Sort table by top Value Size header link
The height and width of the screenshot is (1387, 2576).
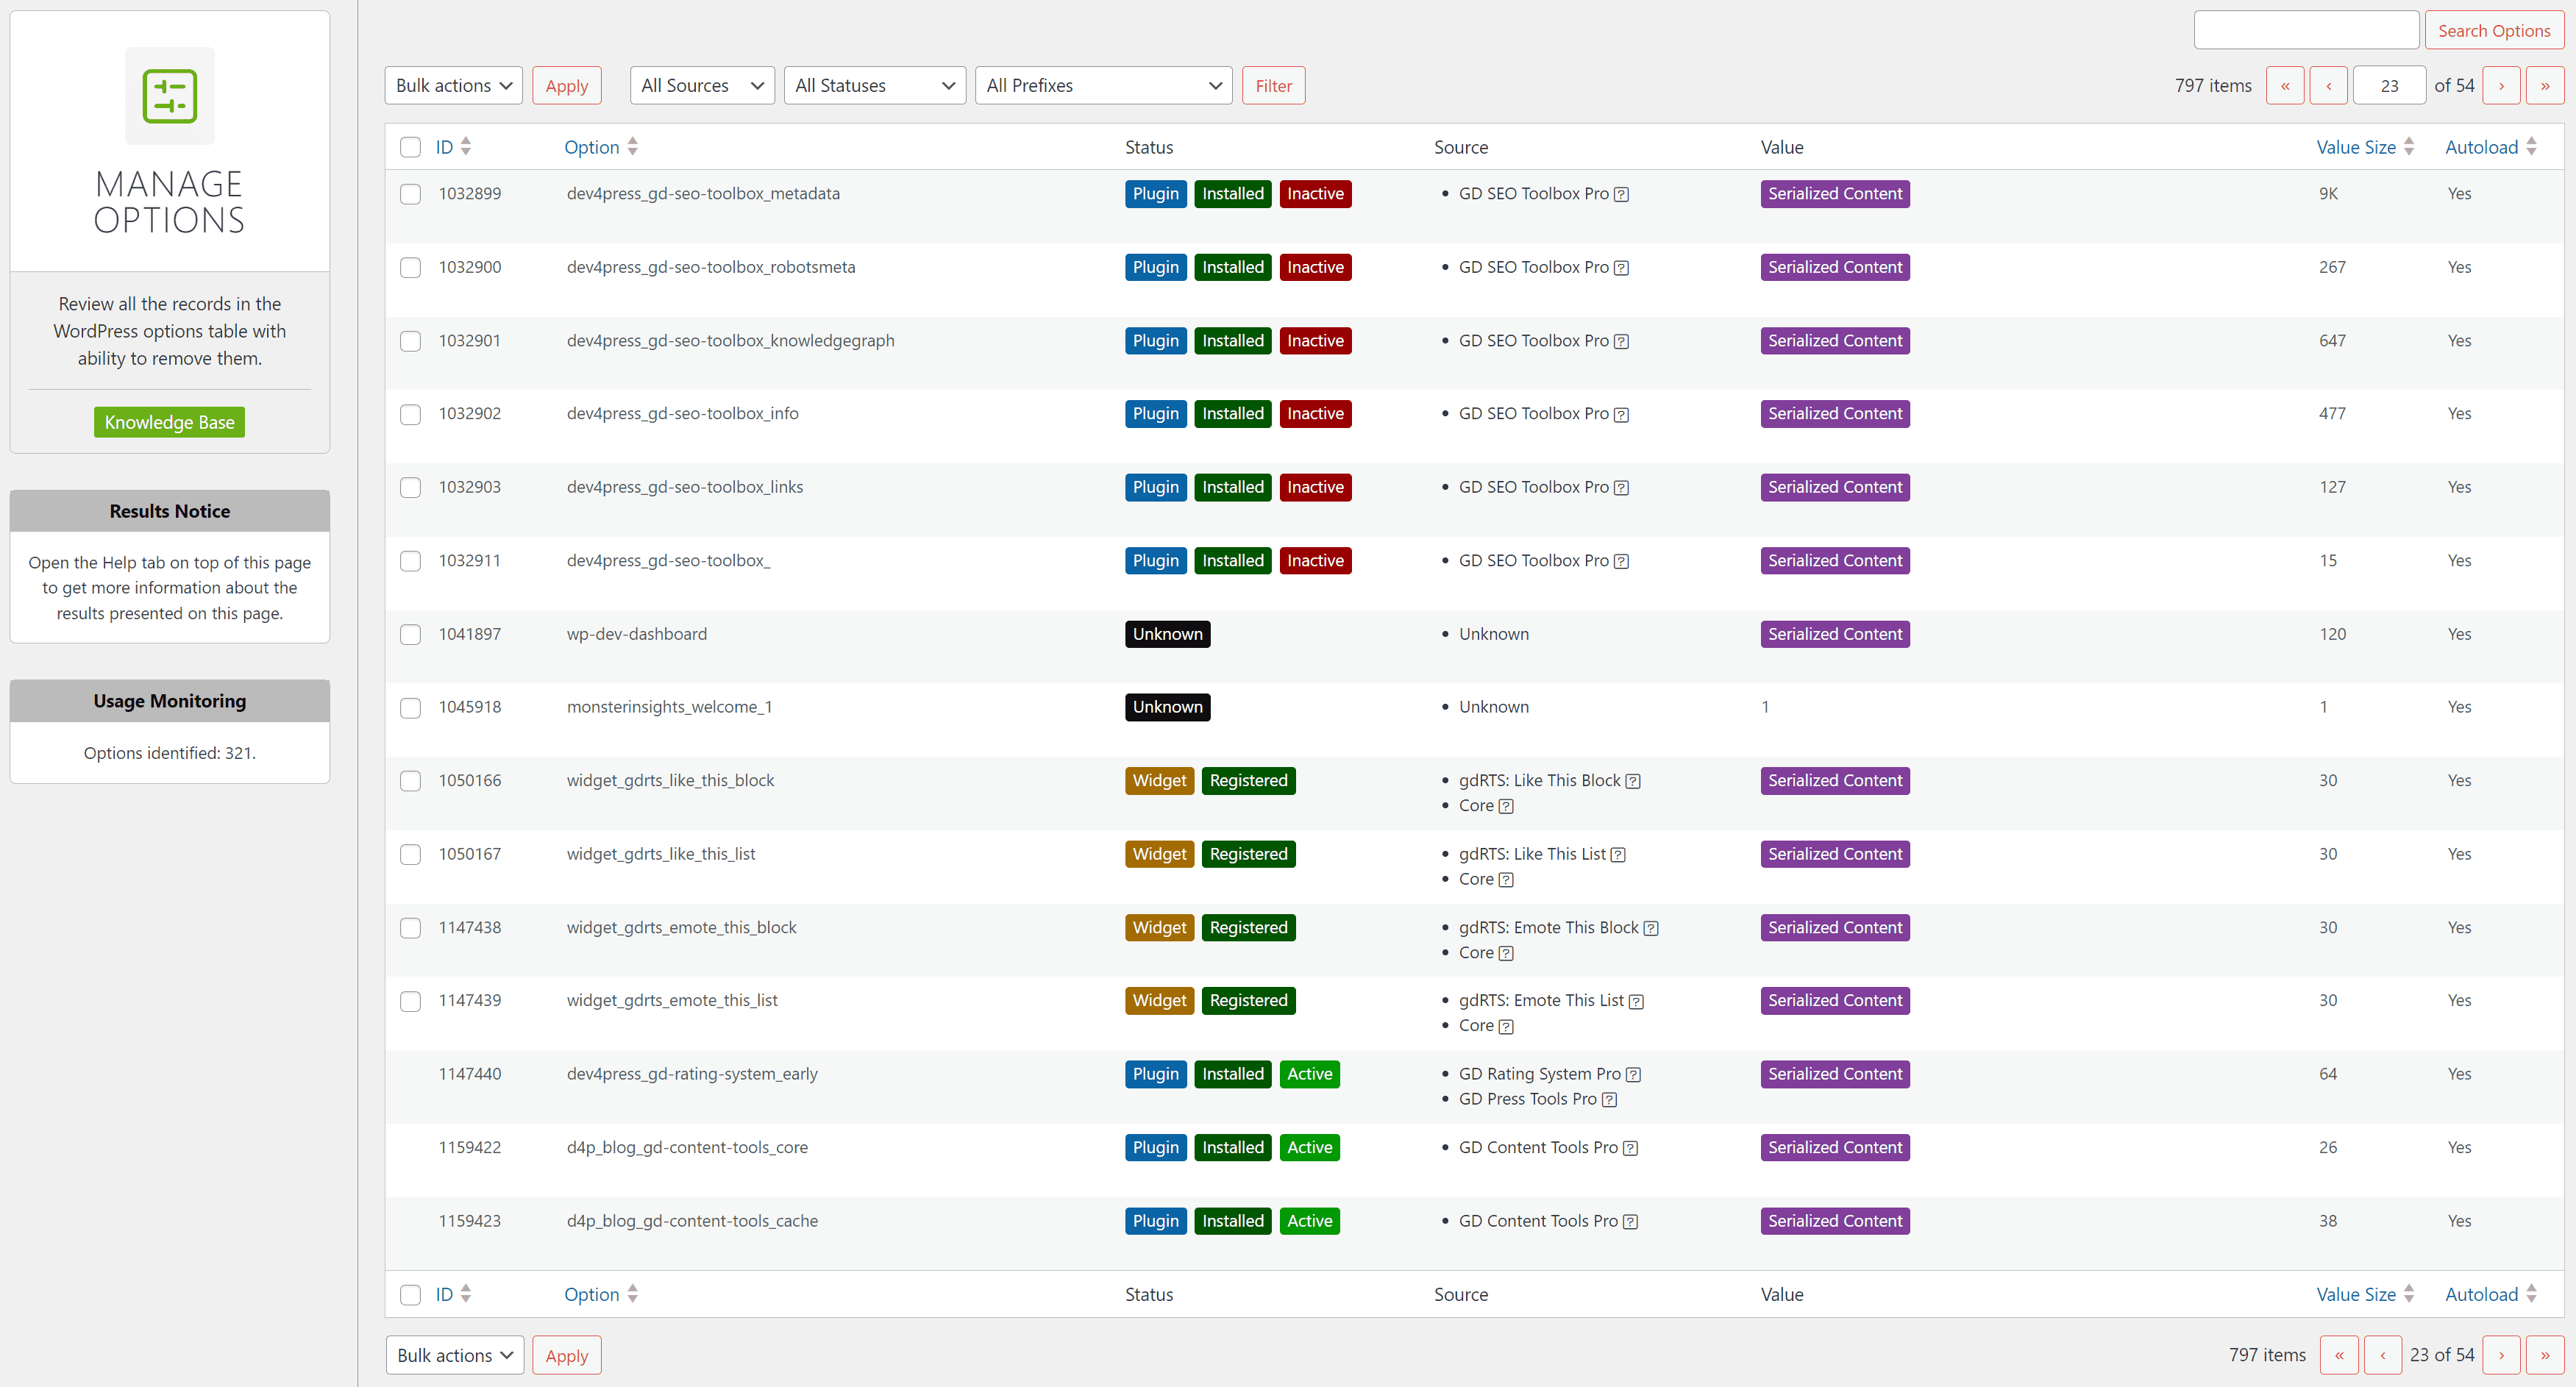click(x=2356, y=147)
